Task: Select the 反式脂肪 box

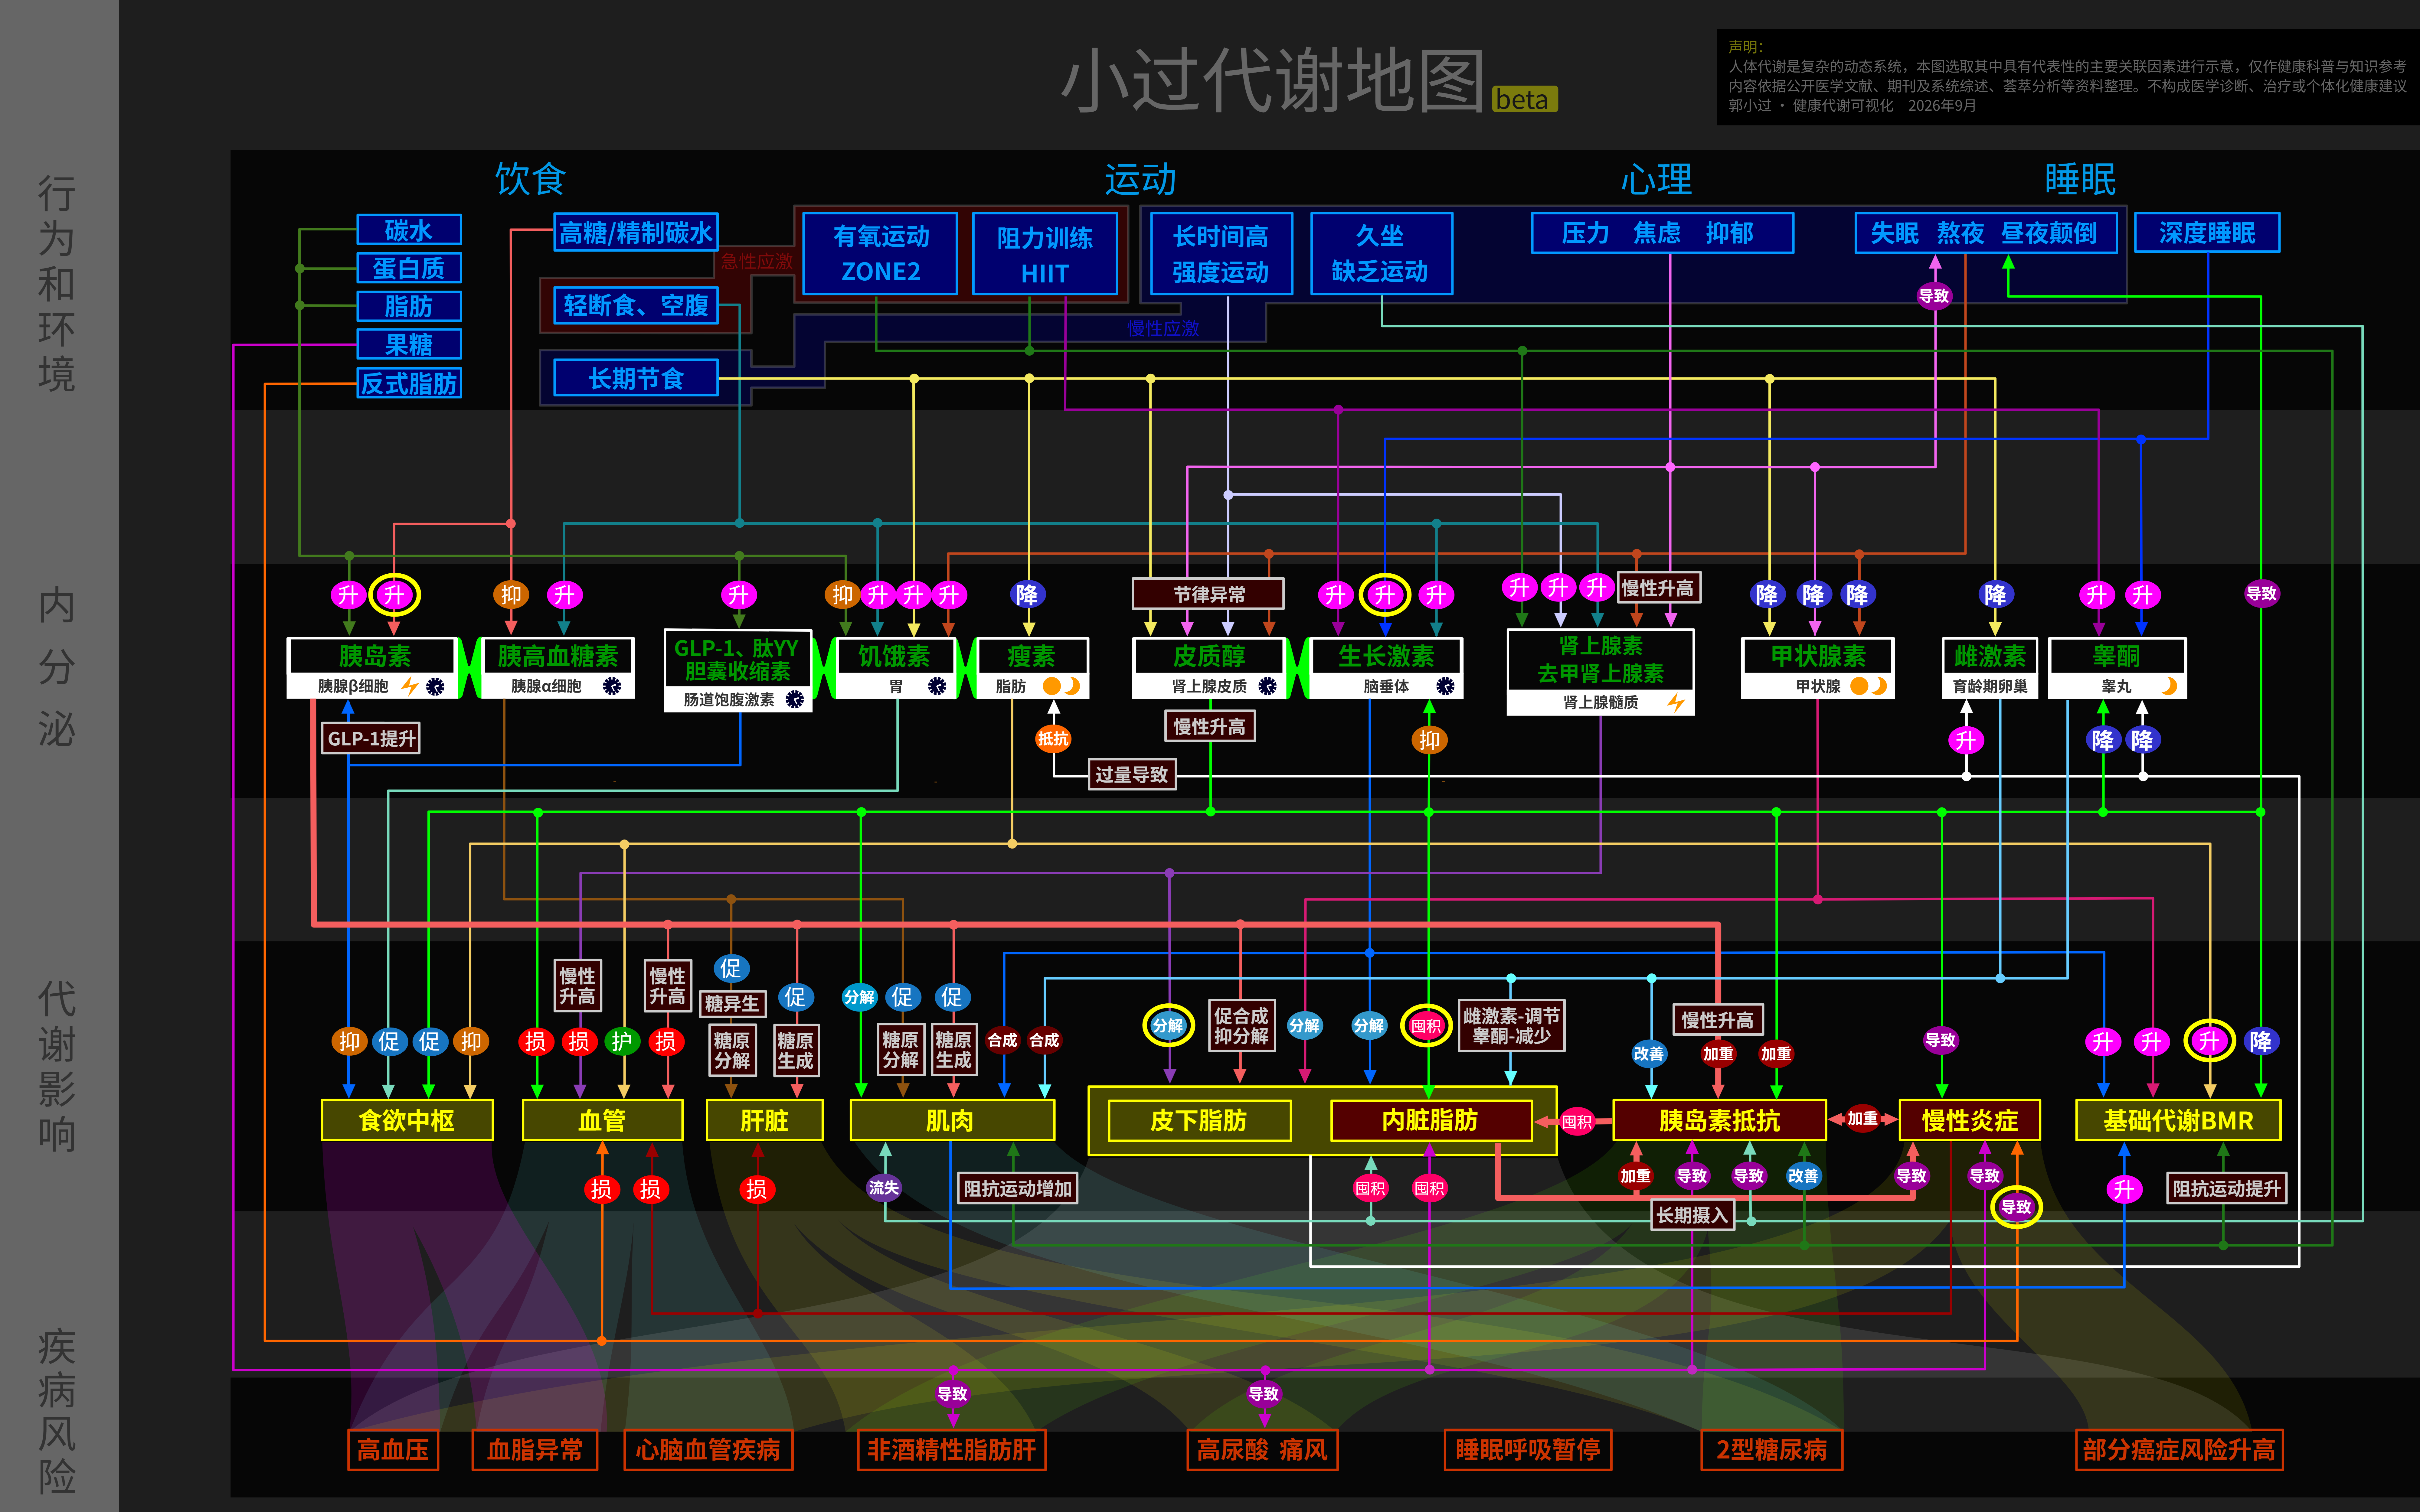Action: tap(409, 383)
